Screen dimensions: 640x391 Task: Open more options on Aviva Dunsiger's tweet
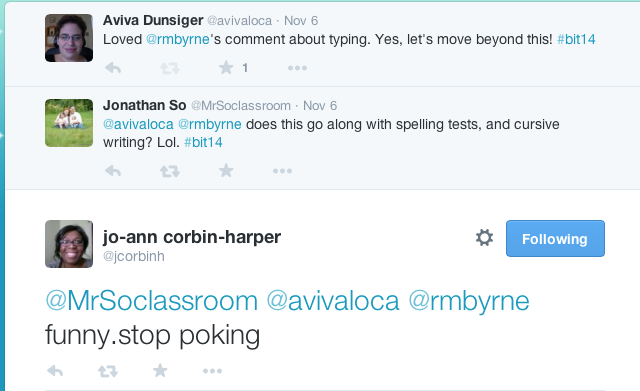[297, 68]
